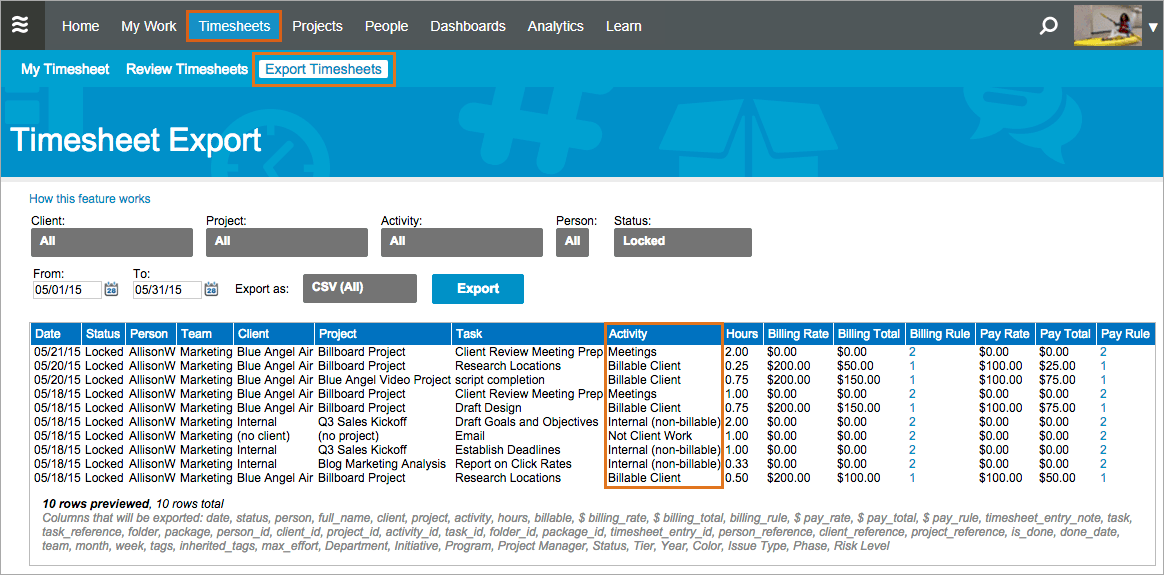The image size is (1164, 575).
Task: Open the From date calendar icon
Action: [112, 289]
